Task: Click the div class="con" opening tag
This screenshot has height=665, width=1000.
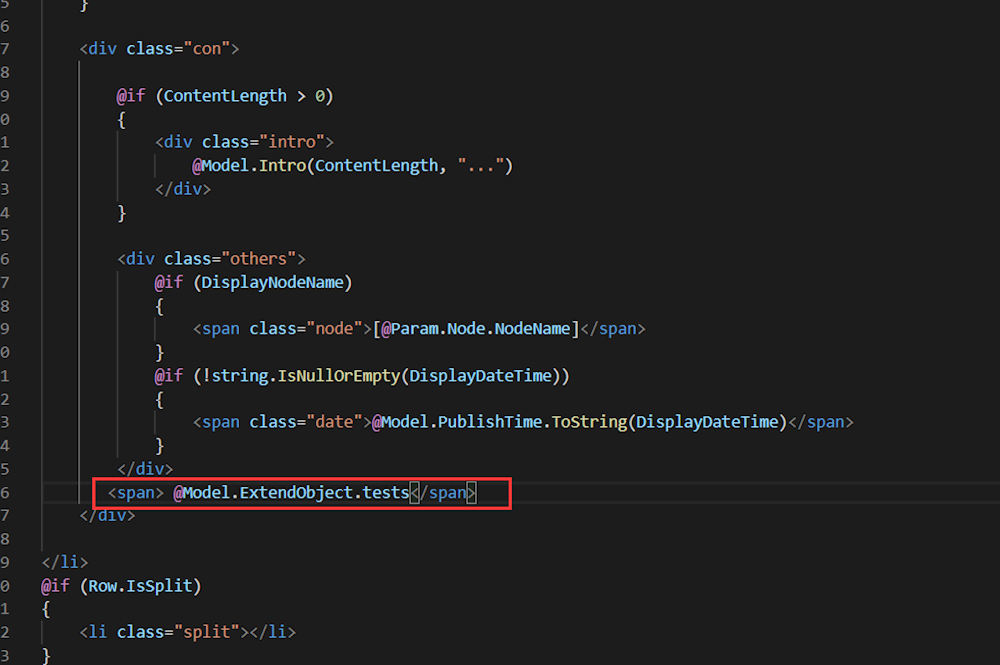Action: [x=159, y=48]
